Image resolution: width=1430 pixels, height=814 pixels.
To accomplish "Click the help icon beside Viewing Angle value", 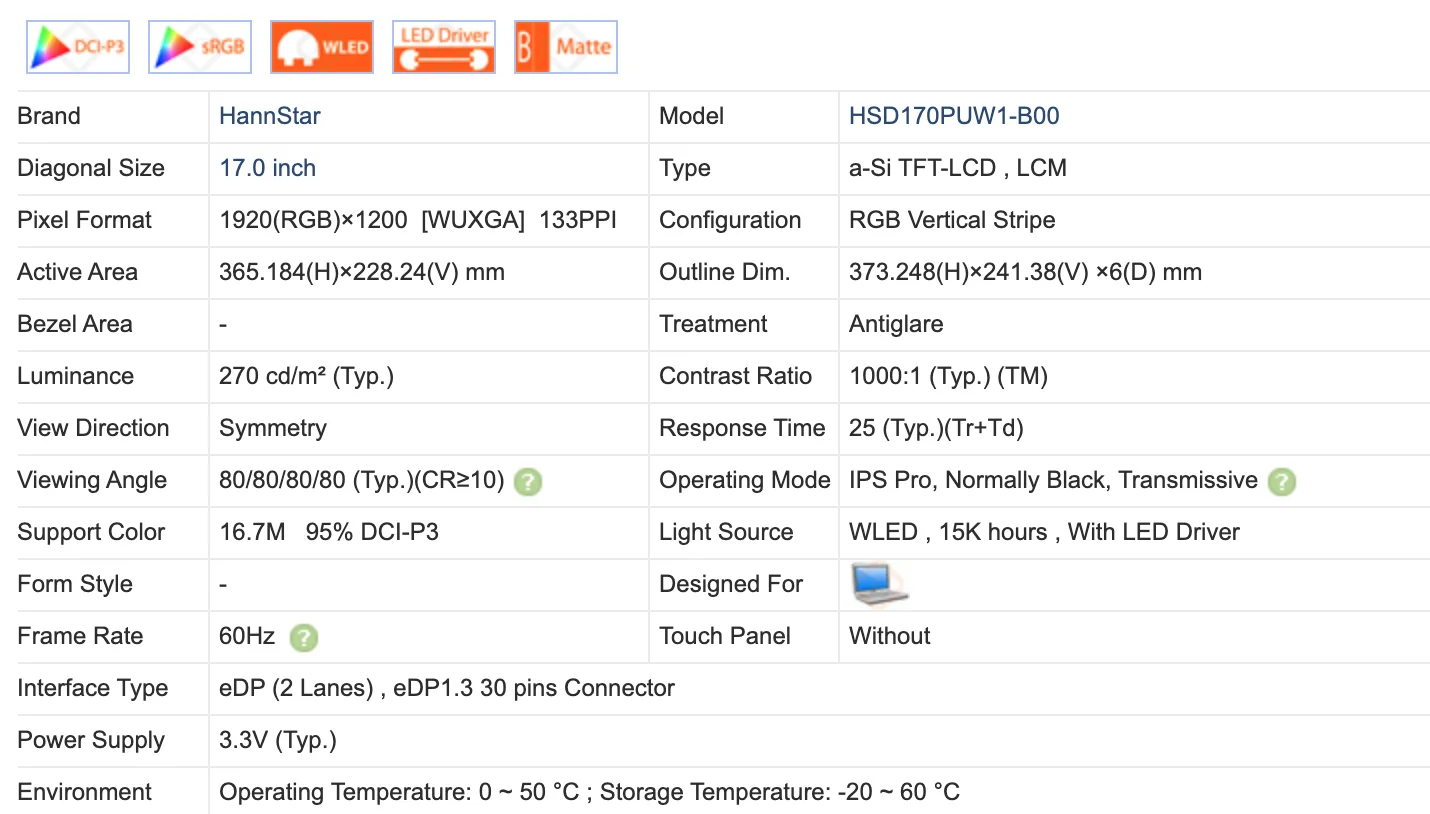I will 528,482.
